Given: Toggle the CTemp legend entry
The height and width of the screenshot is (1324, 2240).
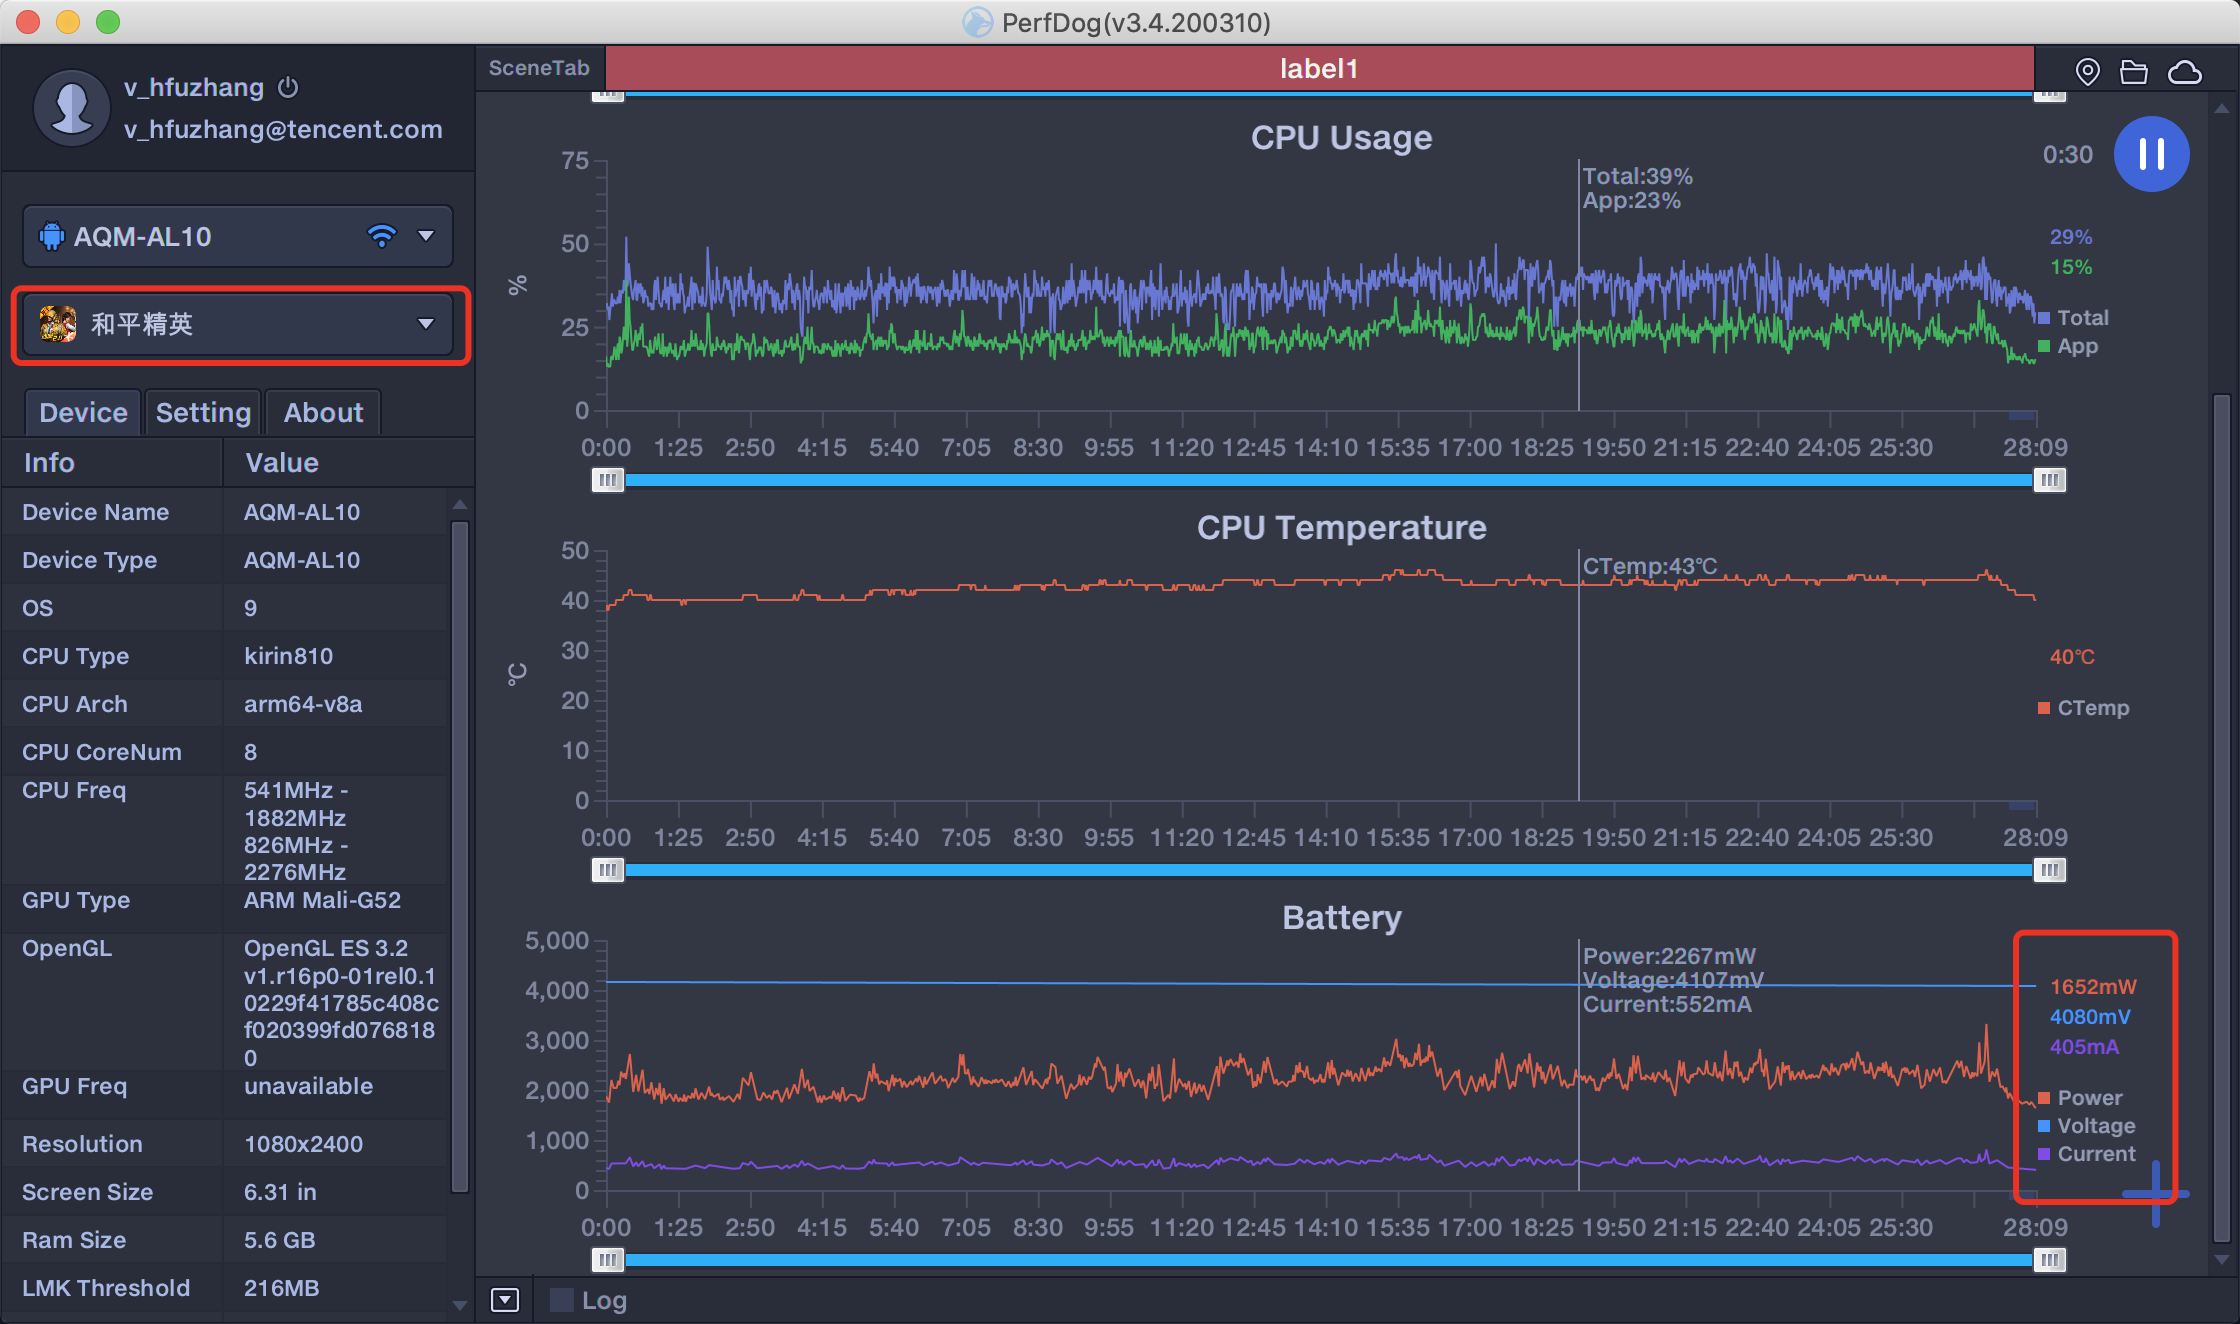Looking at the screenshot, I should point(2084,708).
